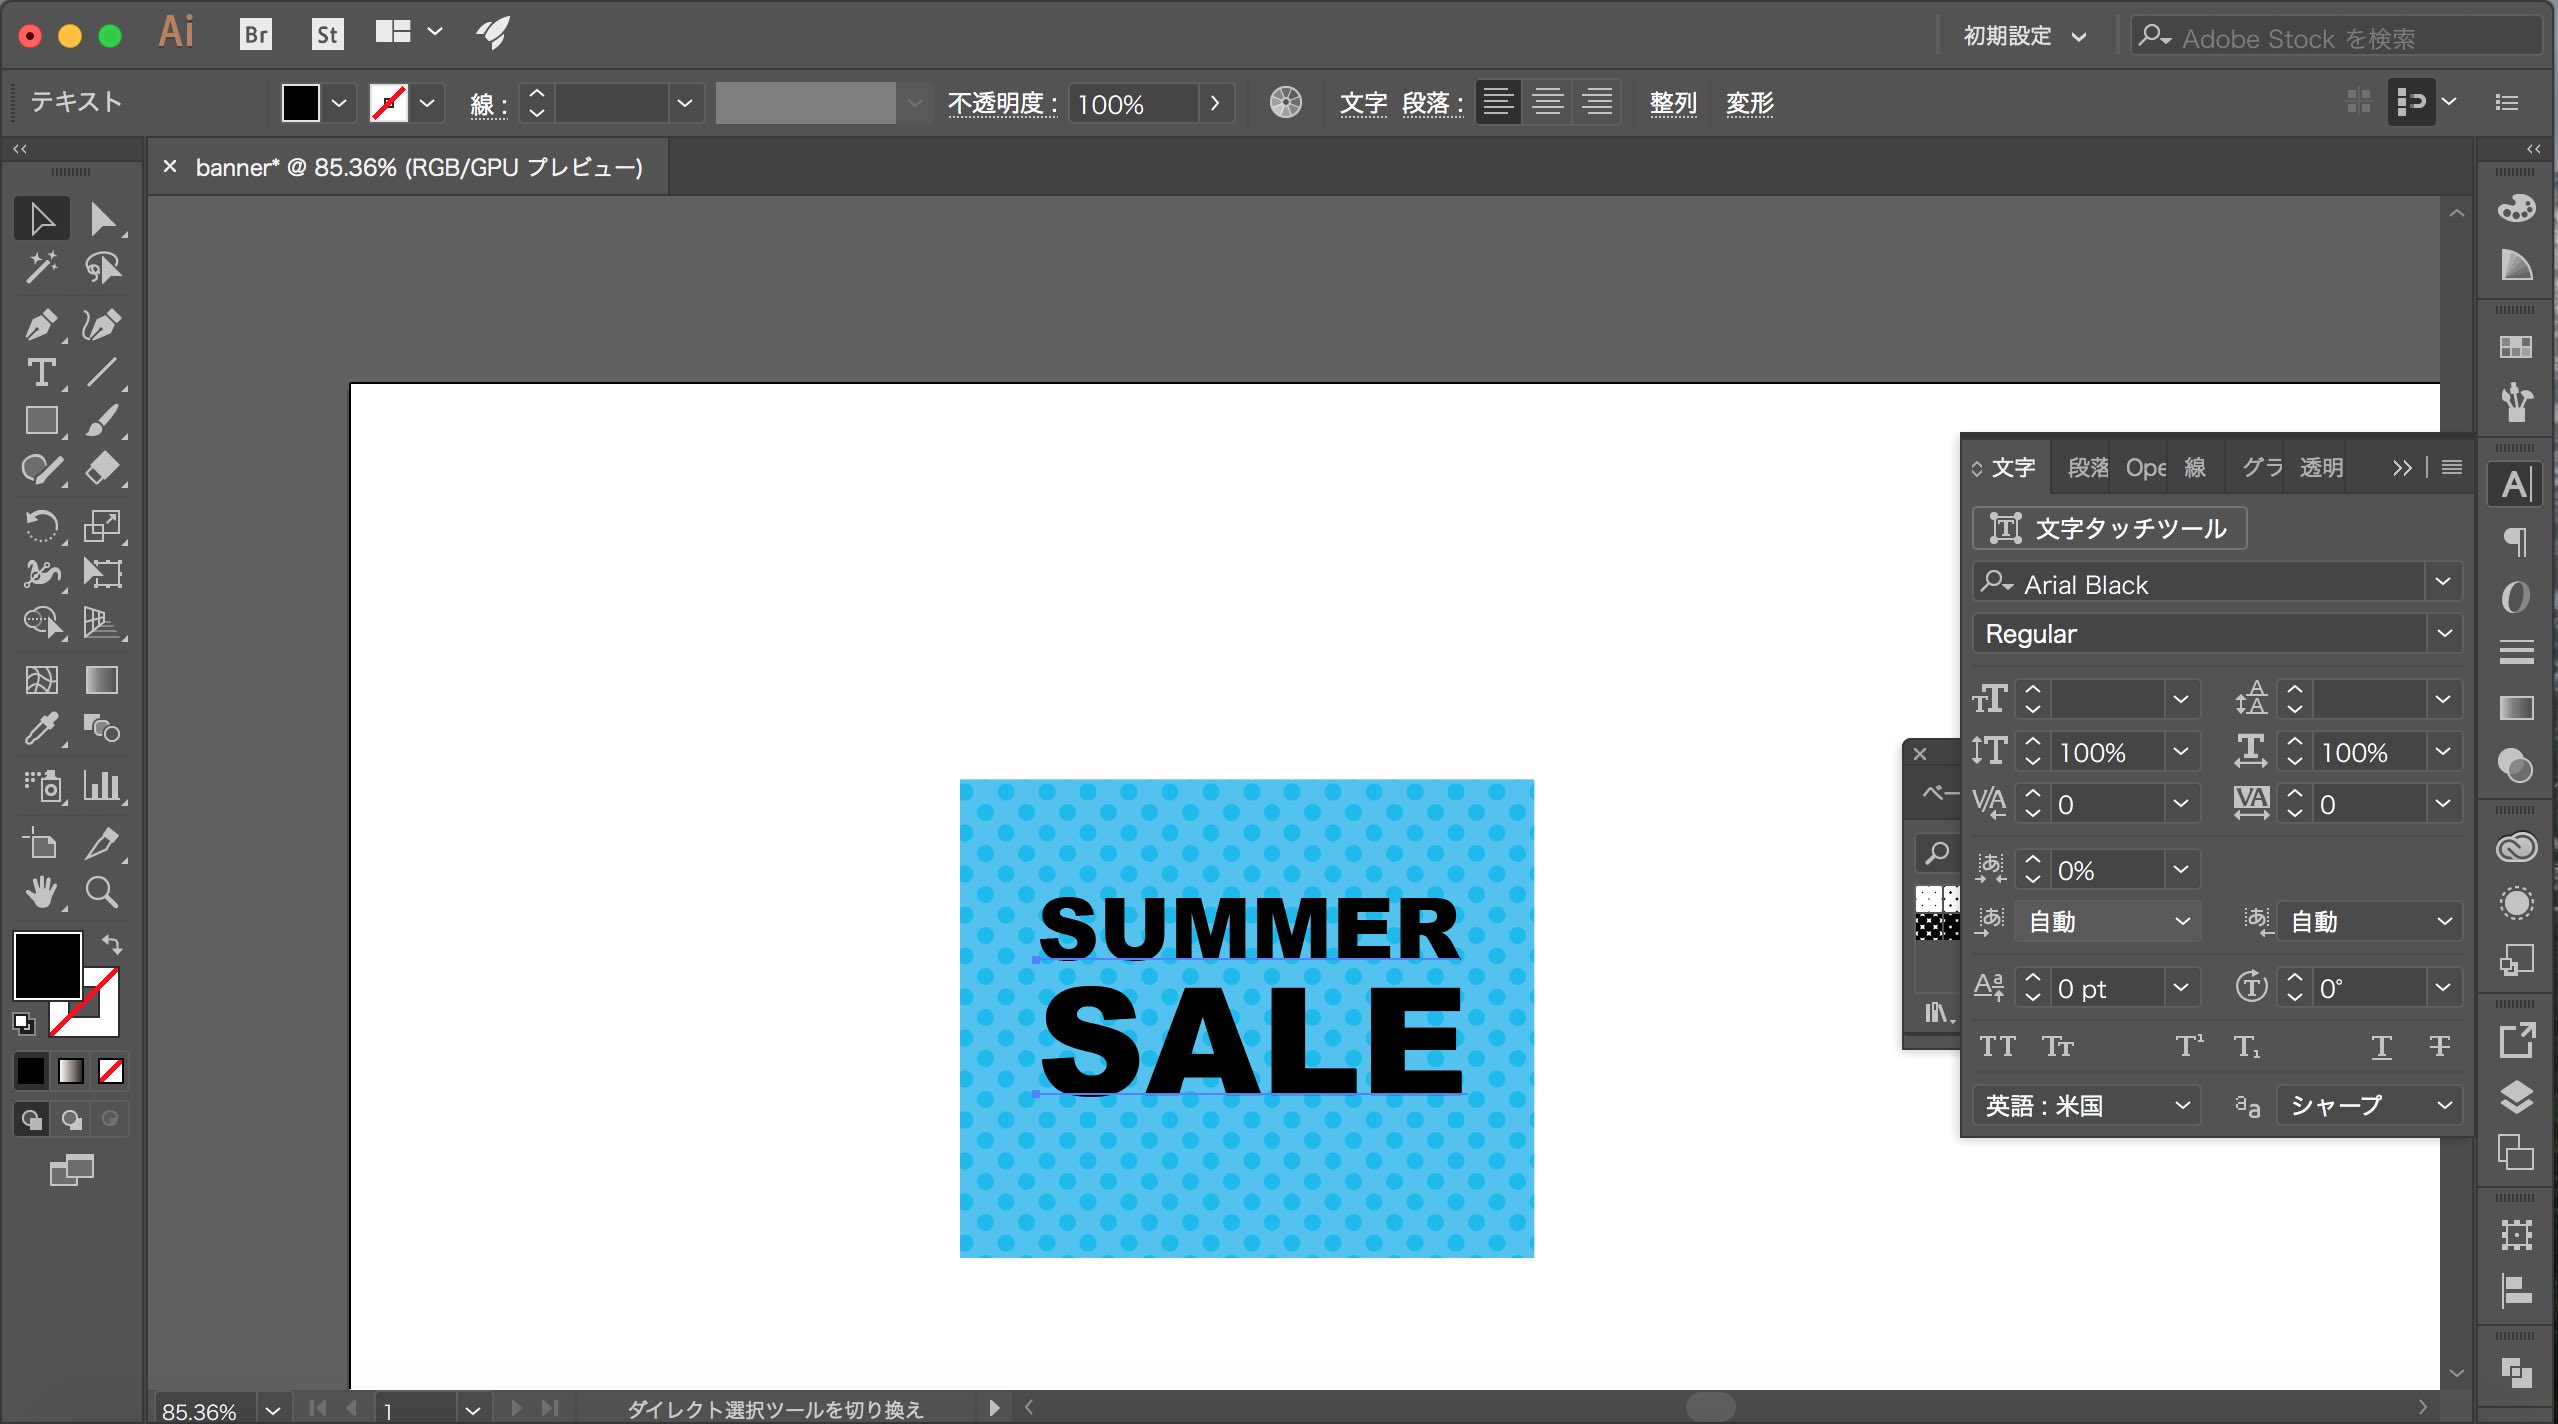Screen dimensions: 2558x1424
Task: Select the Rectangle tool
Action: [x=41, y=421]
